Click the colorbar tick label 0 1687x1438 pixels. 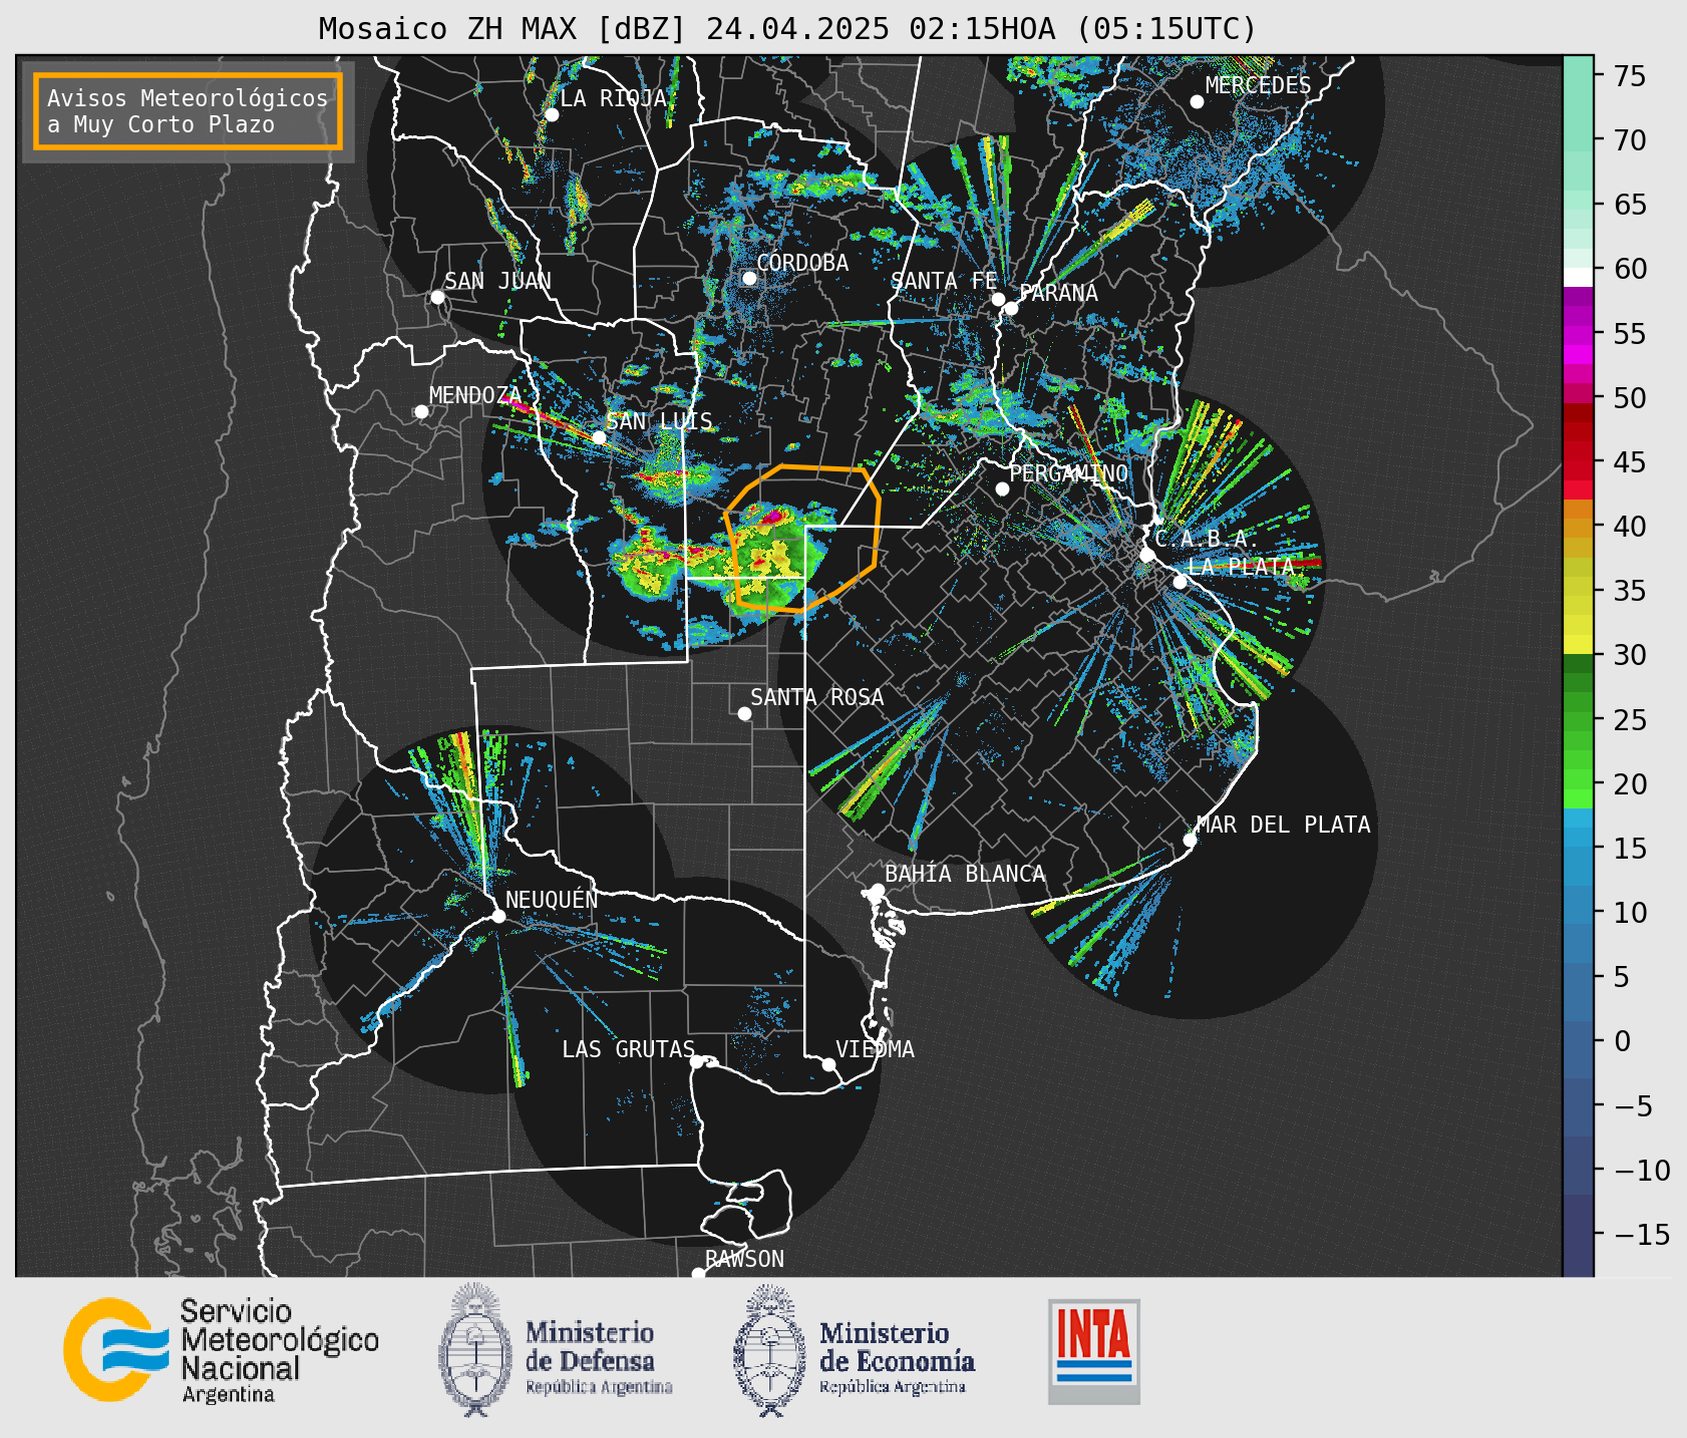click(1621, 1041)
